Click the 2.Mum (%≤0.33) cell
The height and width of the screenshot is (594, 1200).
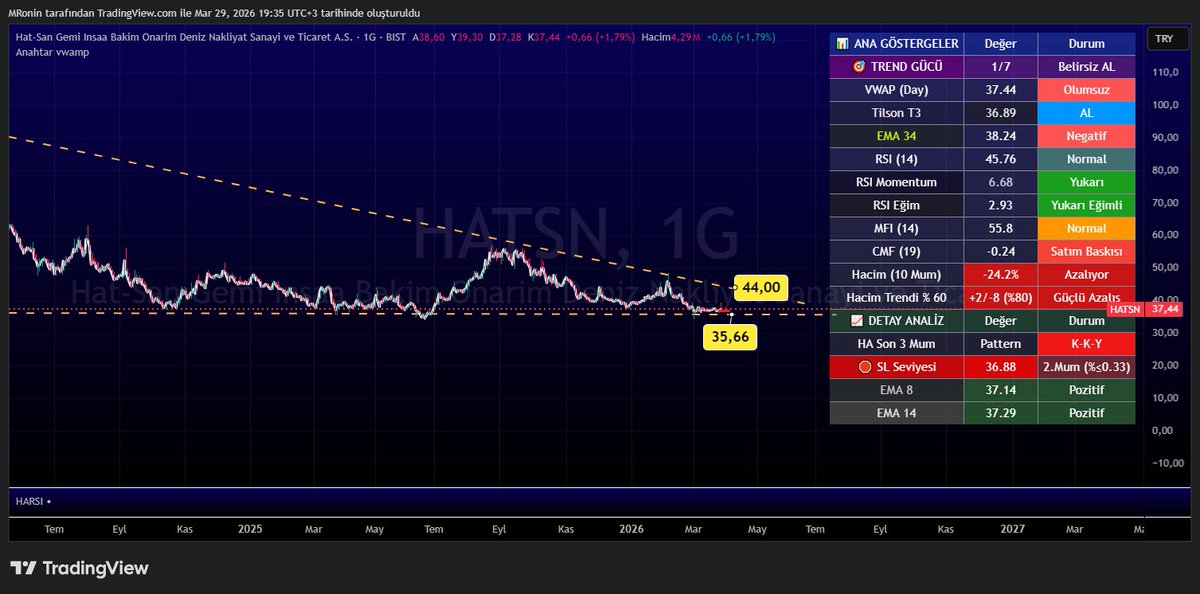[1086, 366]
